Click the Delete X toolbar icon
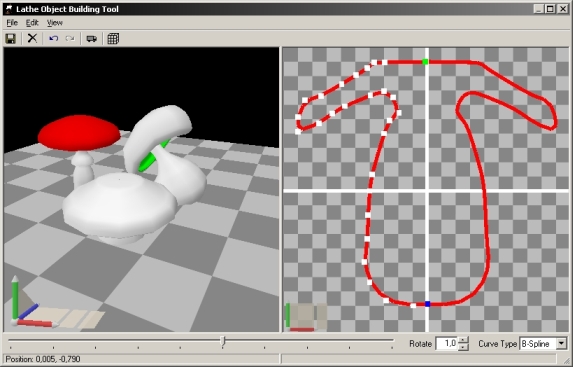 point(33,38)
